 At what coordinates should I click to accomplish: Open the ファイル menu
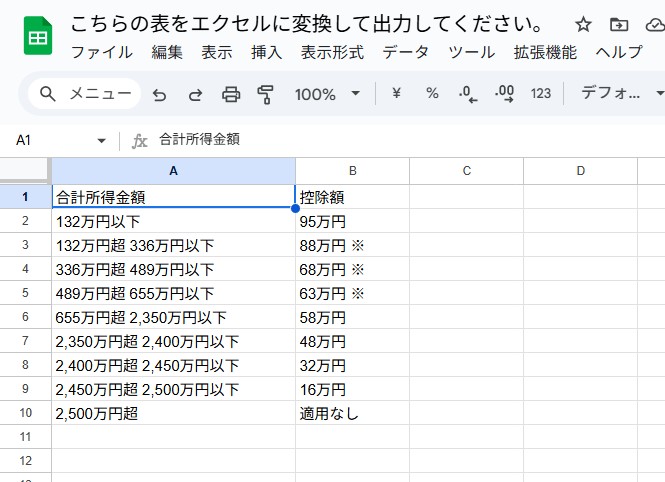[x=103, y=52]
